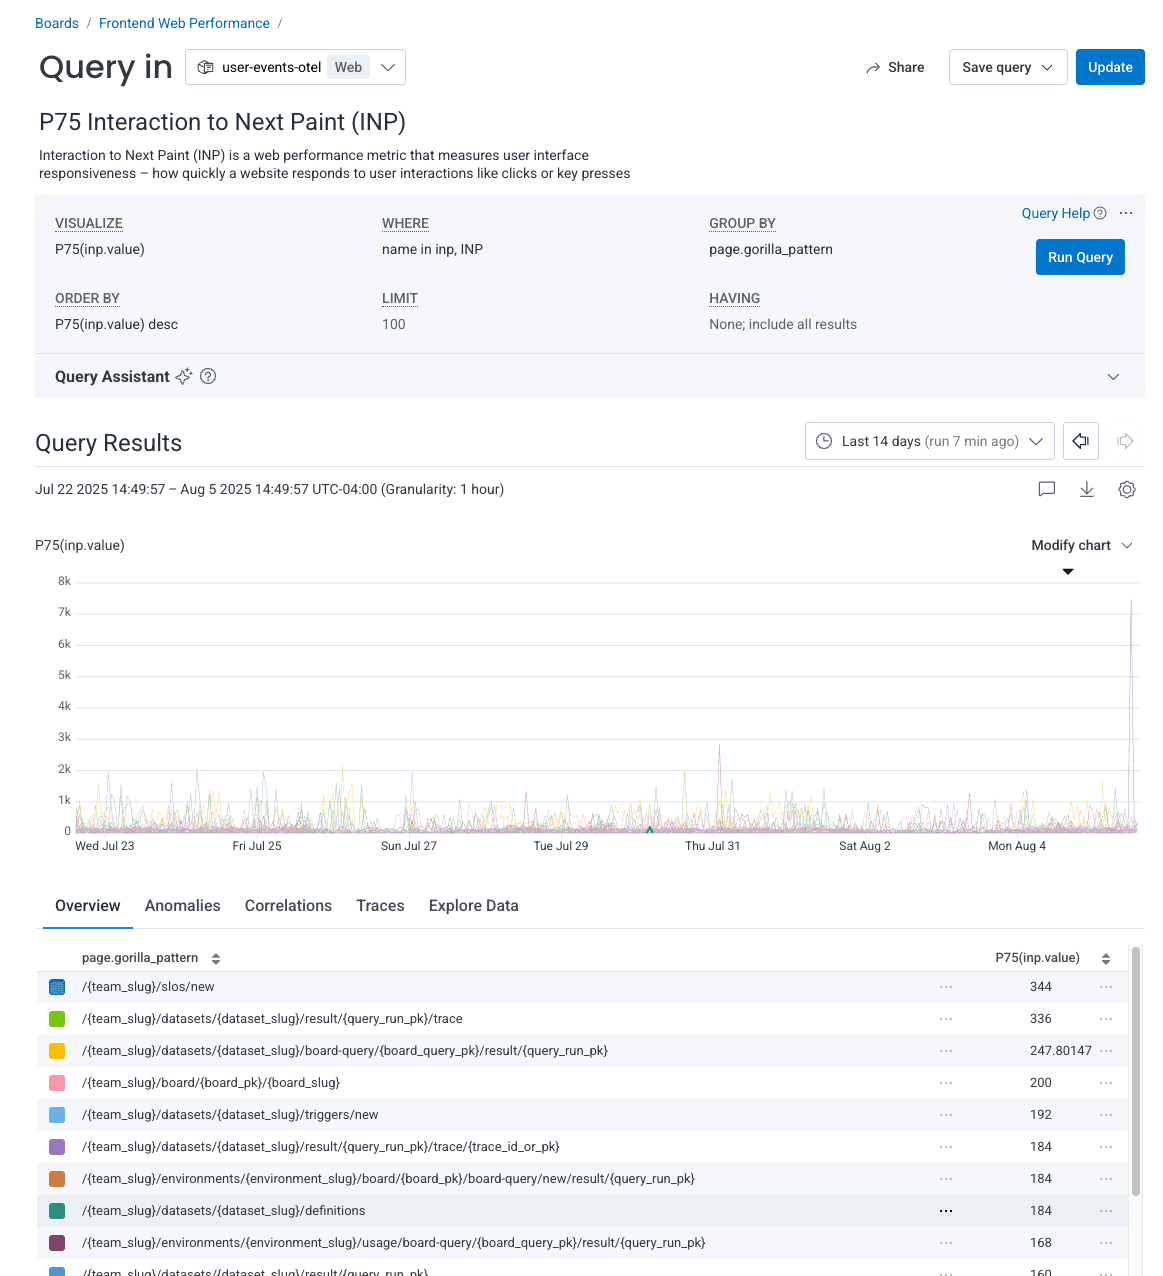Click the comment icon above the chart

(1047, 489)
